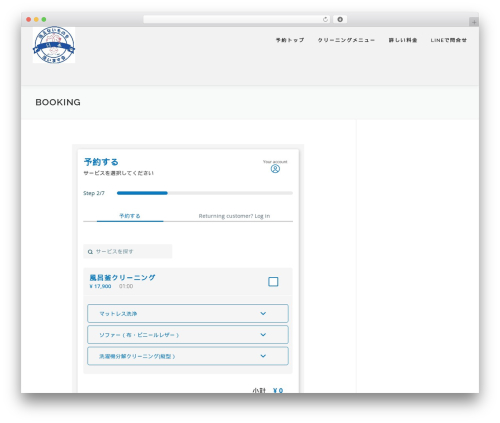The width and height of the screenshot is (500, 423).
Task: Expand the マットレス洗浄 dropdown
Action: (x=188, y=313)
